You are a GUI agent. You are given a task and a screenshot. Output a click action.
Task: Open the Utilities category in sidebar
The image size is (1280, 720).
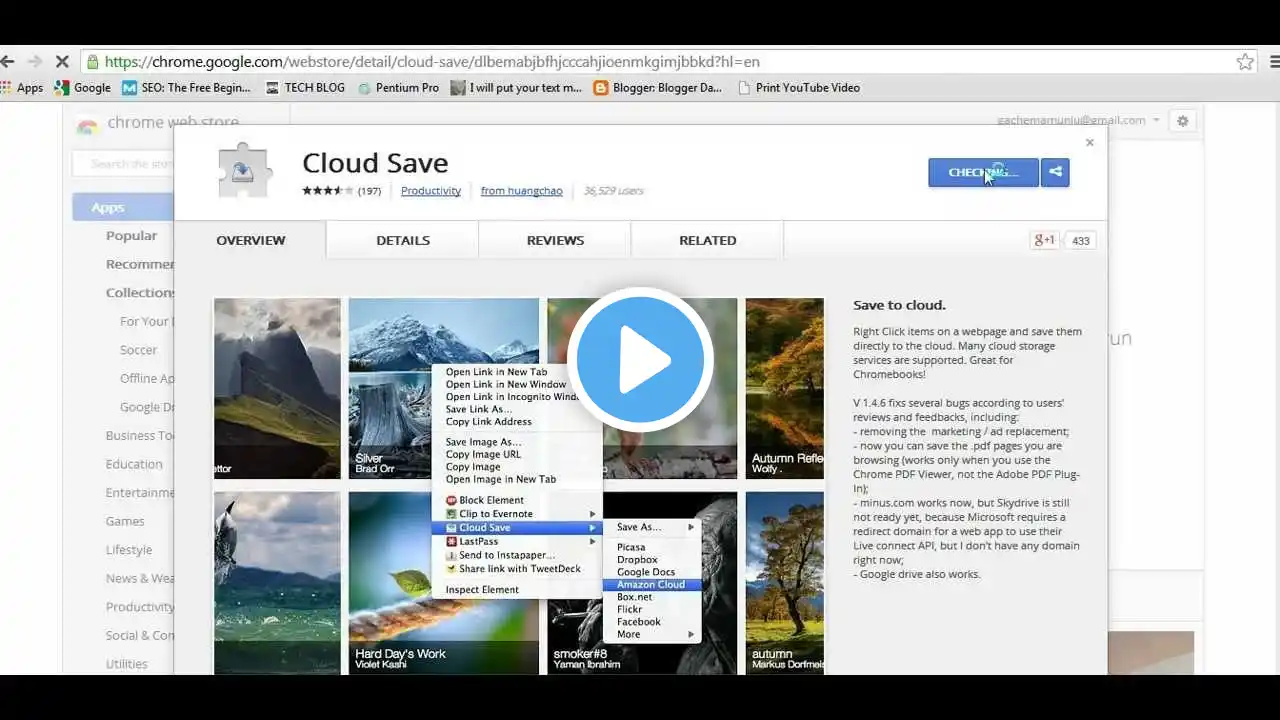pos(127,664)
